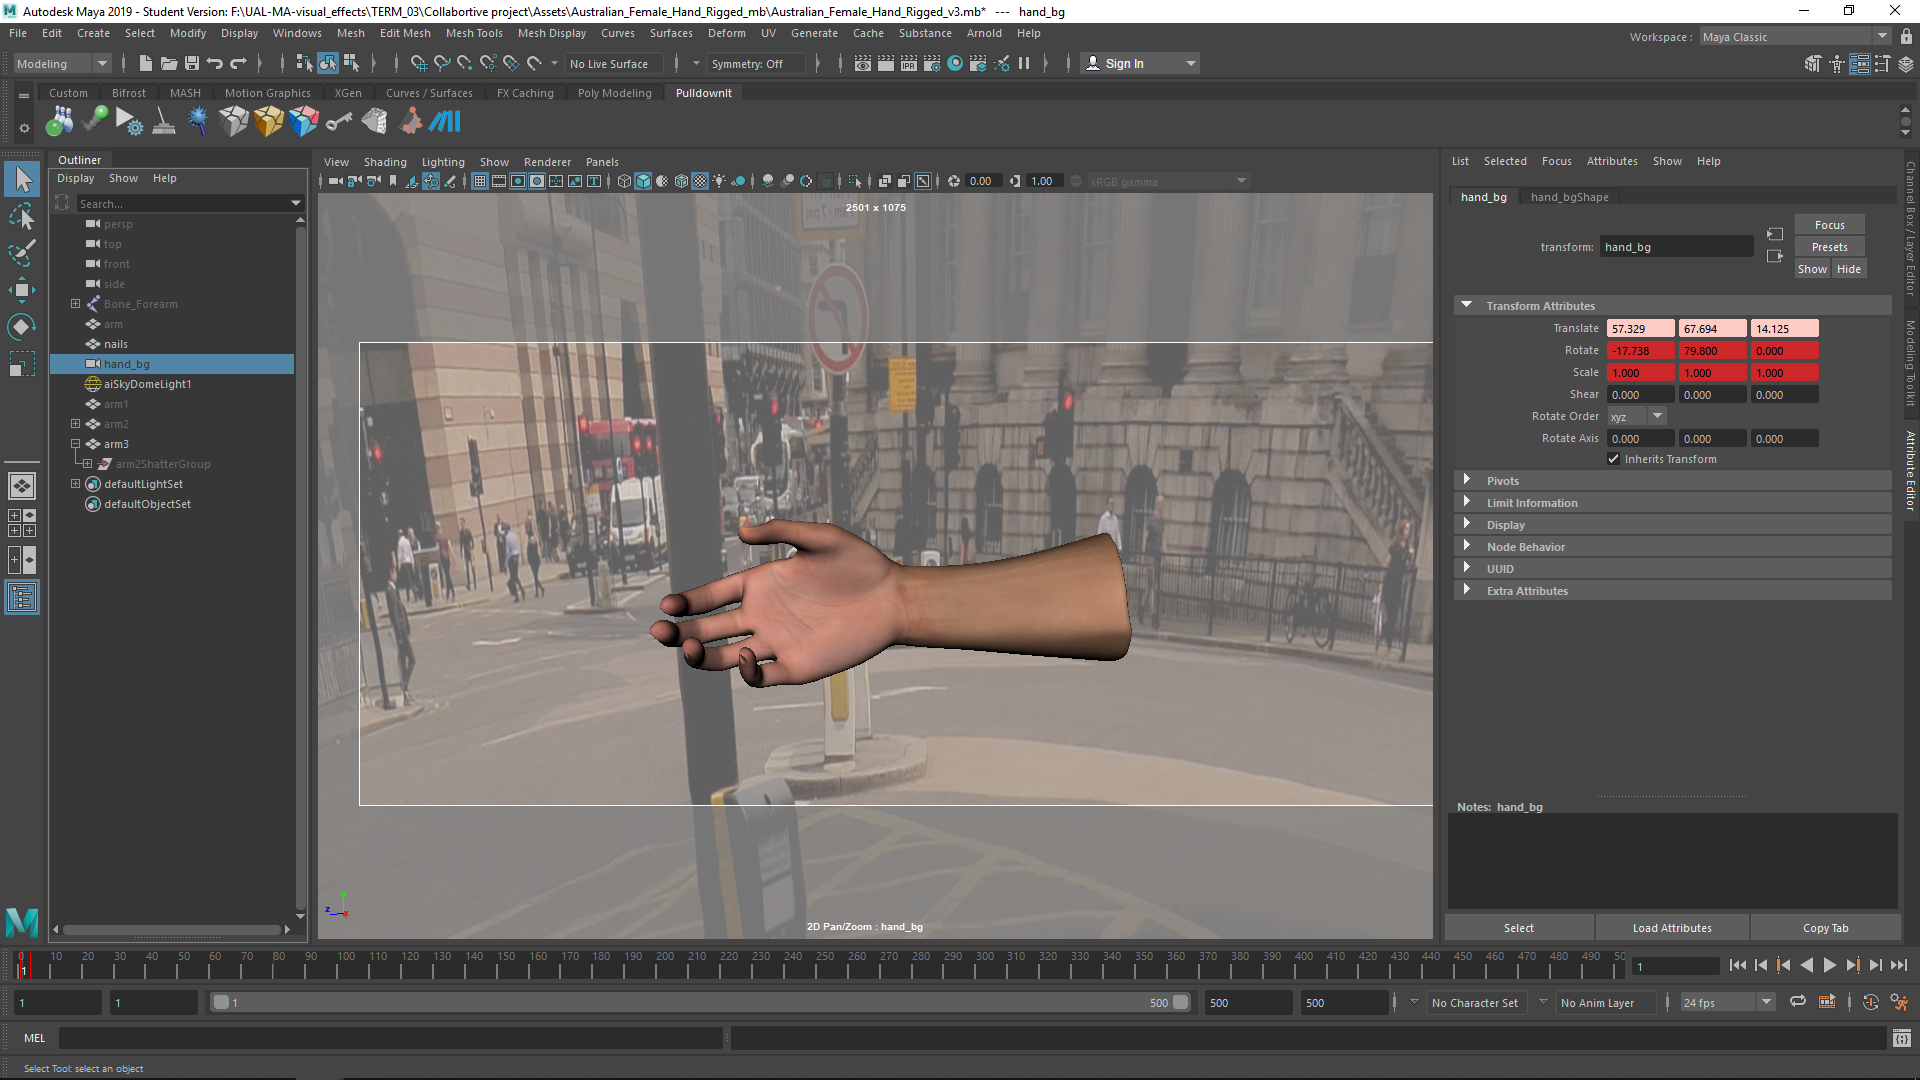This screenshot has height=1080, width=1920.
Task: Select the Lasso tool in toolbox
Action: tap(22, 216)
